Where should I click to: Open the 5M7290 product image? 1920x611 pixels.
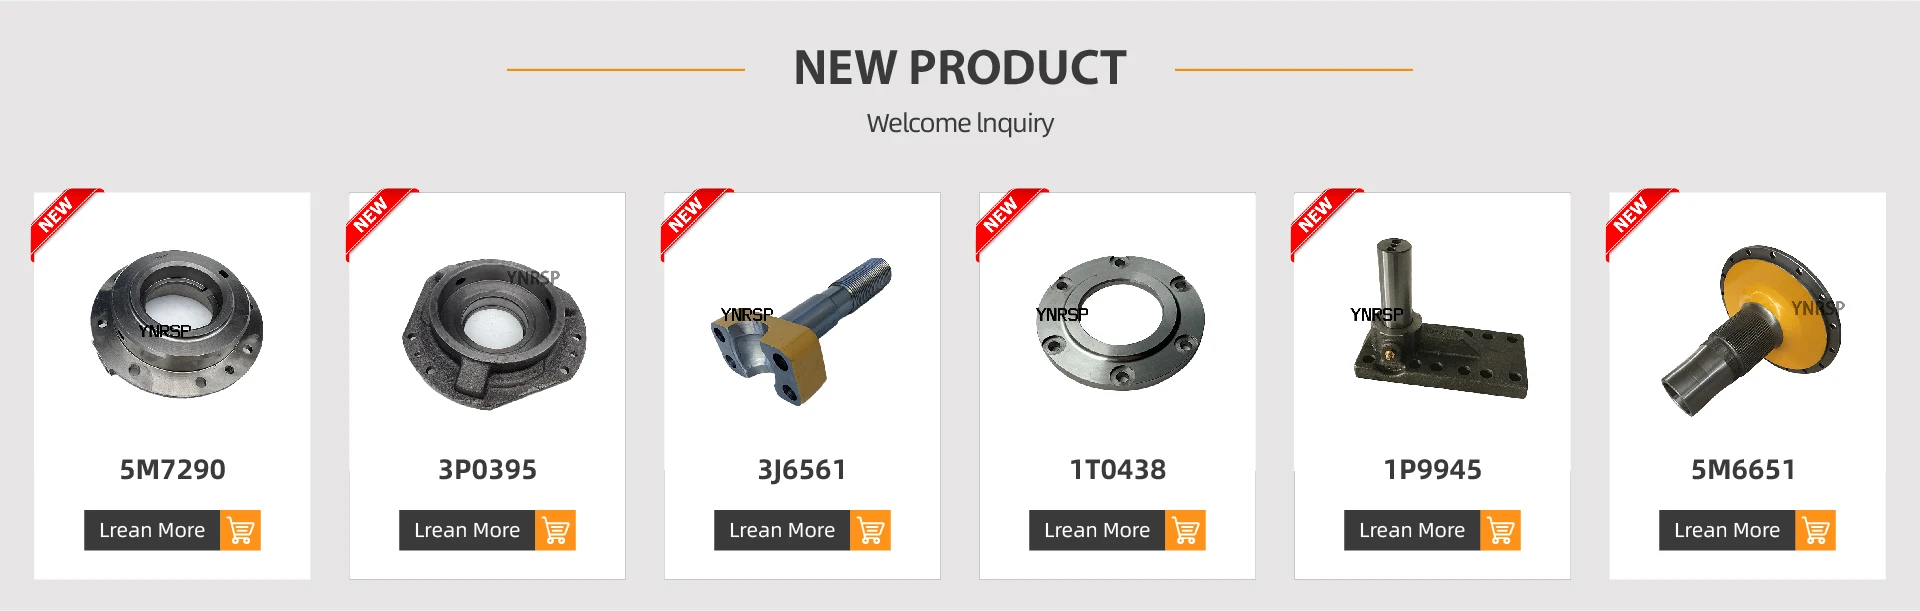coord(176,324)
